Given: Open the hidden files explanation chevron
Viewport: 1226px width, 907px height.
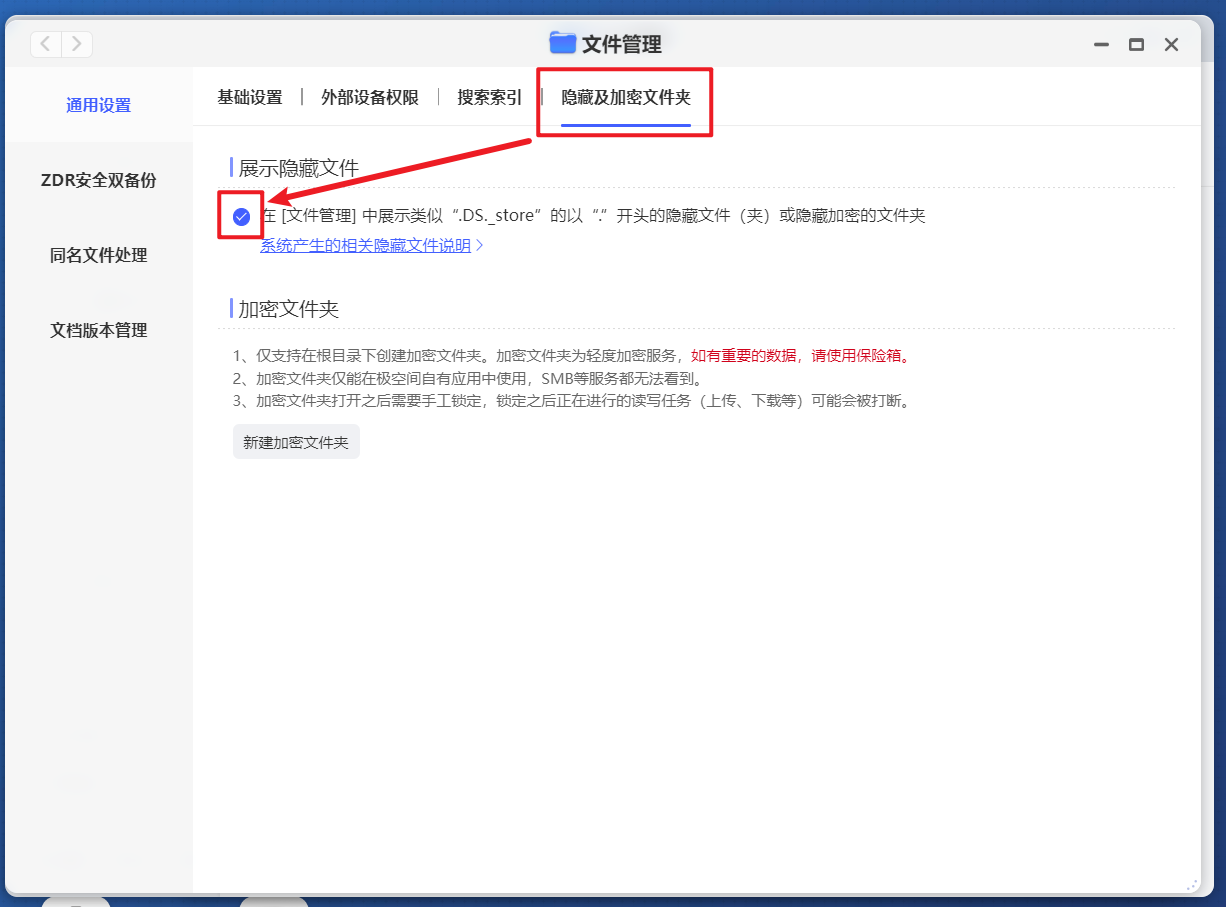Looking at the screenshot, I should point(481,245).
